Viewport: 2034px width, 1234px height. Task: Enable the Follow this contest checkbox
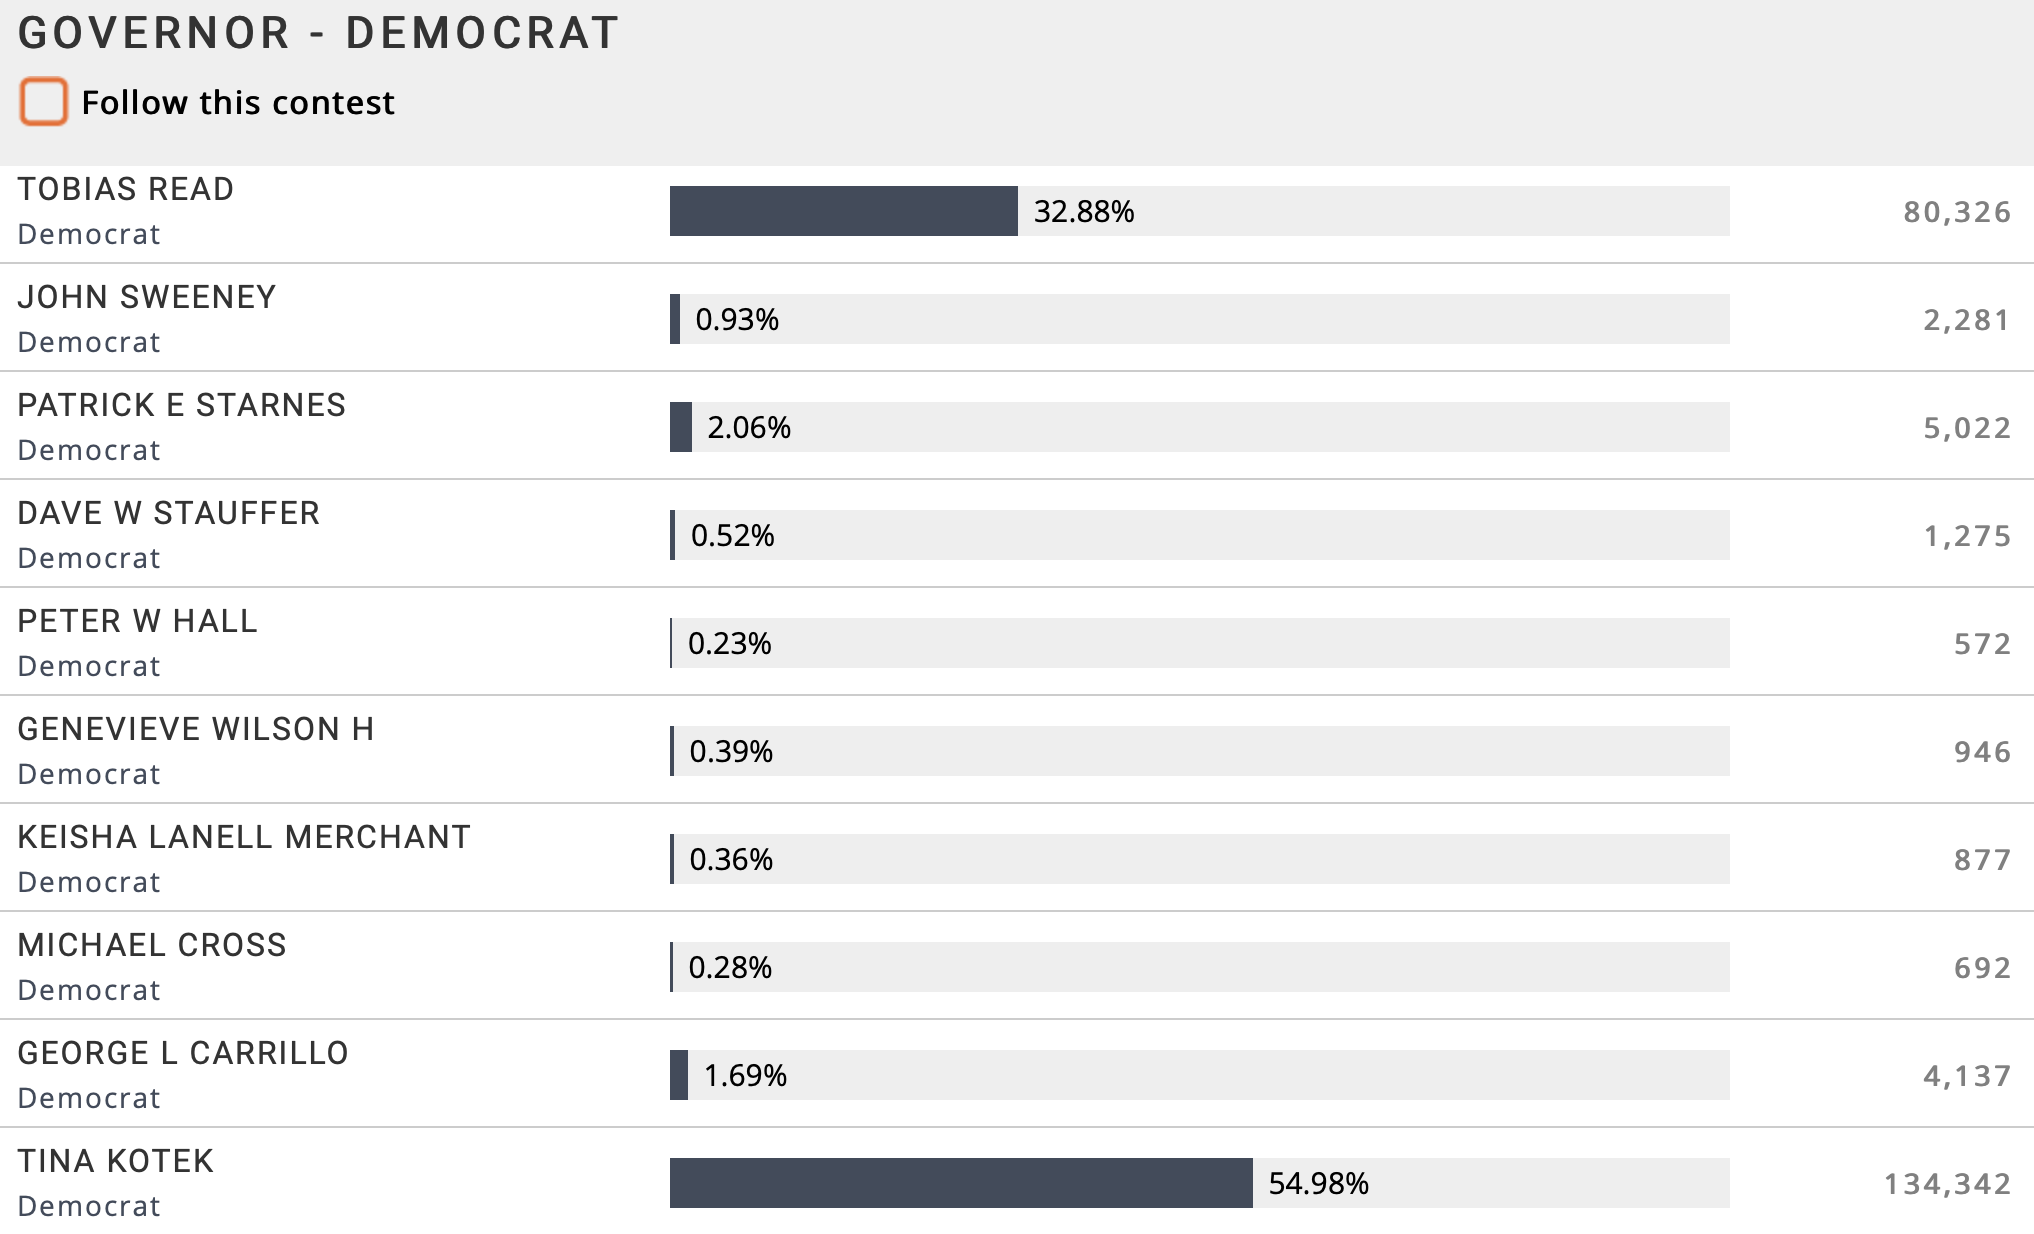43,102
